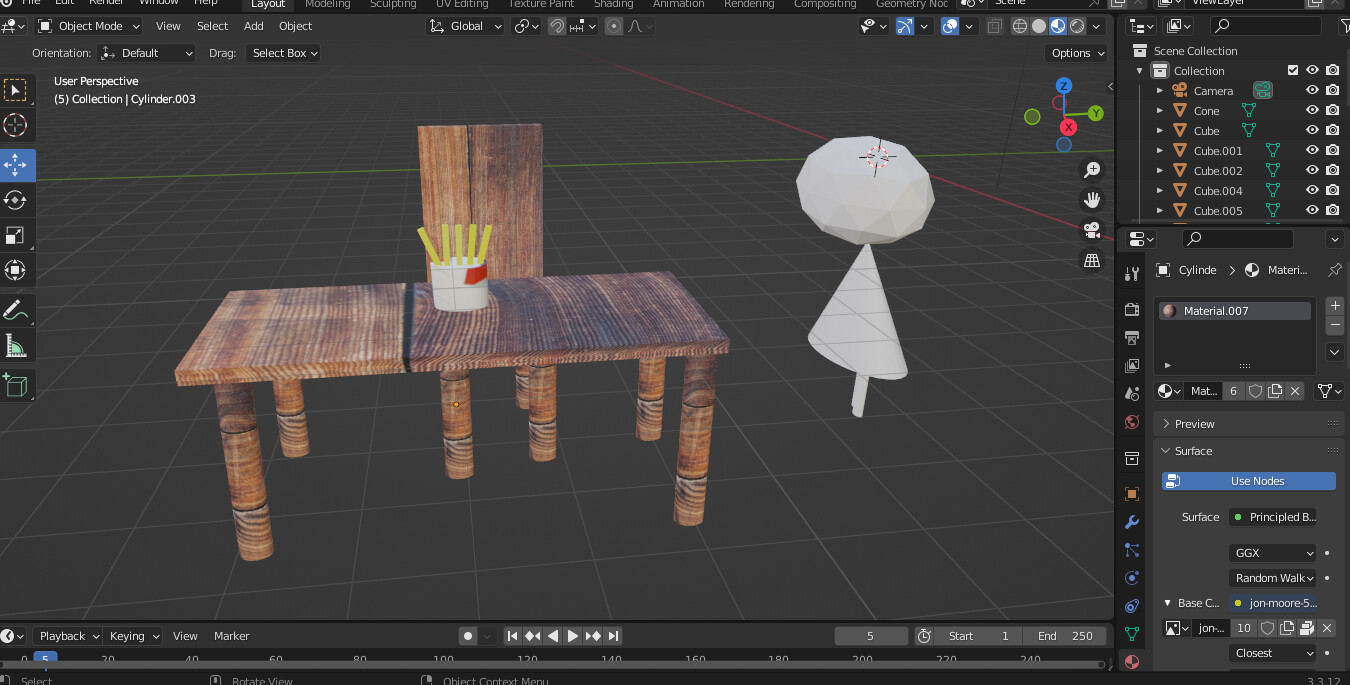Open Random Walk subsurface dropdown
The image size is (1350, 685).
pyautogui.click(x=1272, y=578)
